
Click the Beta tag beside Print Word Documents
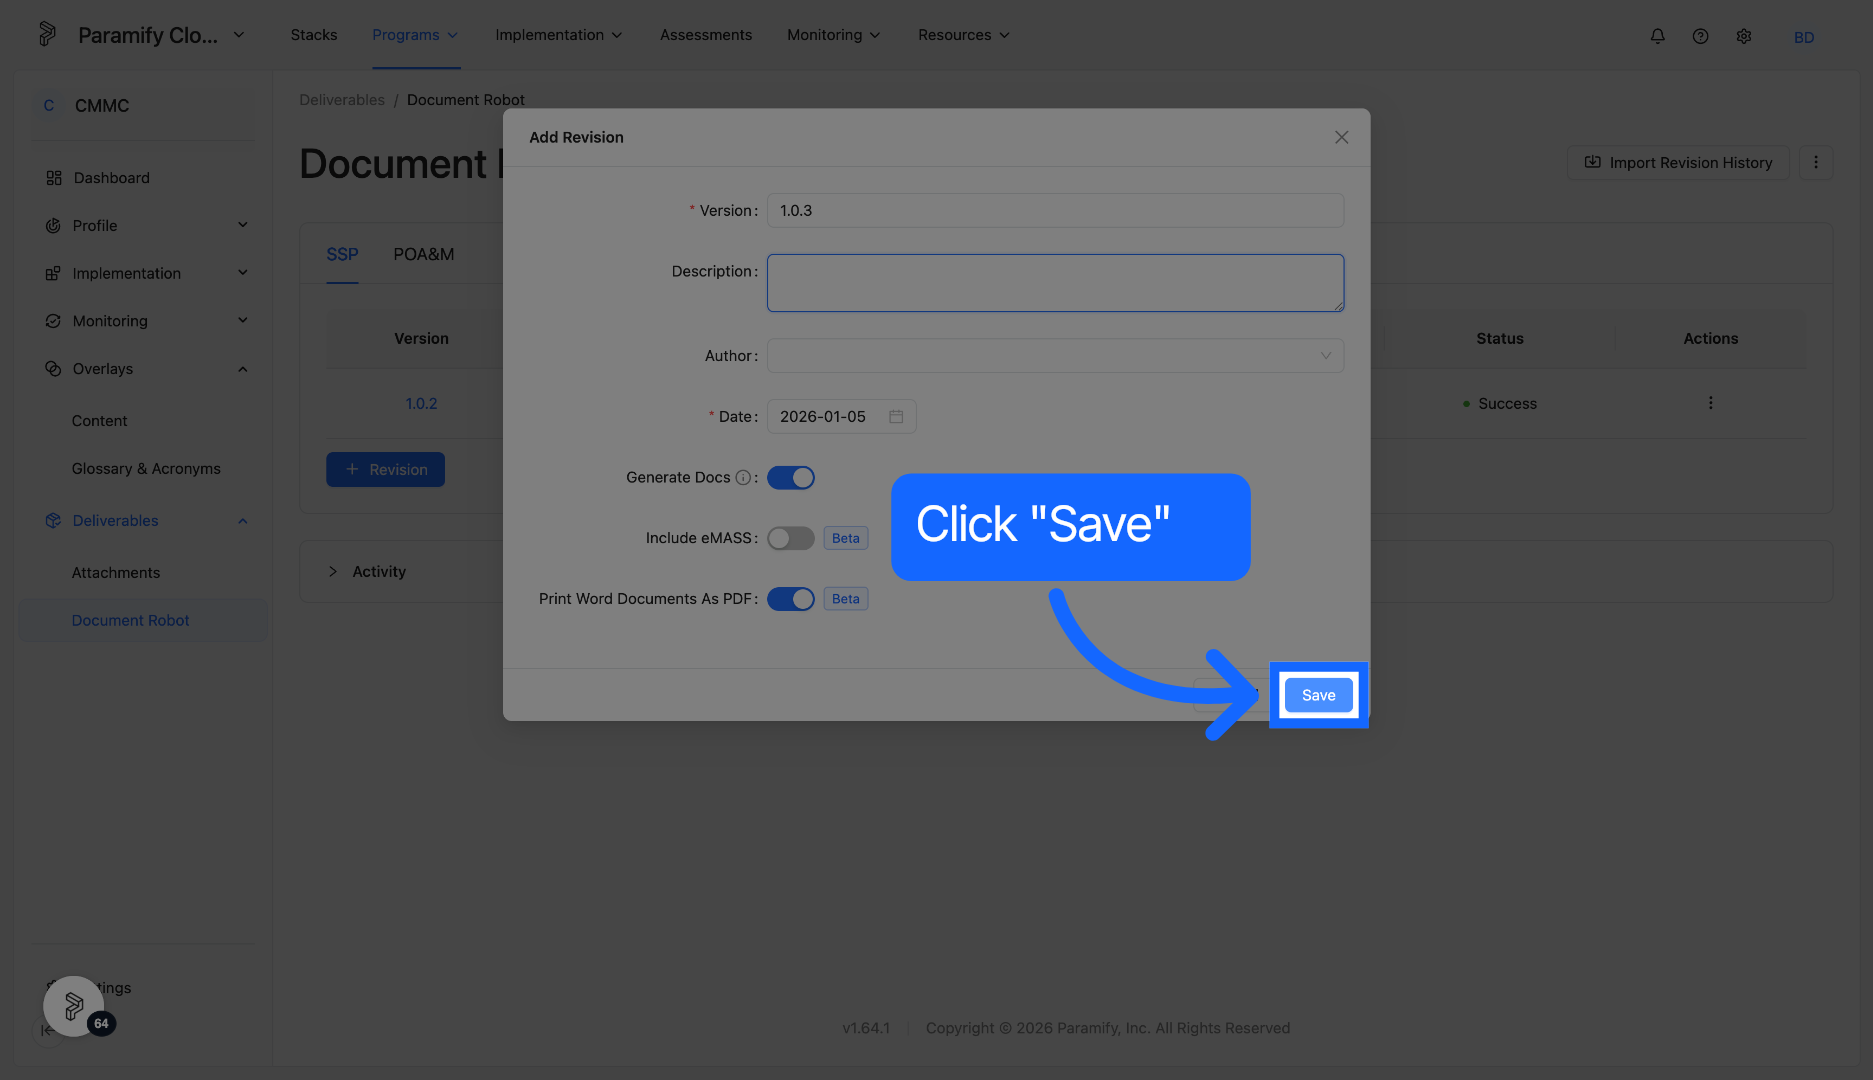pyautogui.click(x=845, y=599)
